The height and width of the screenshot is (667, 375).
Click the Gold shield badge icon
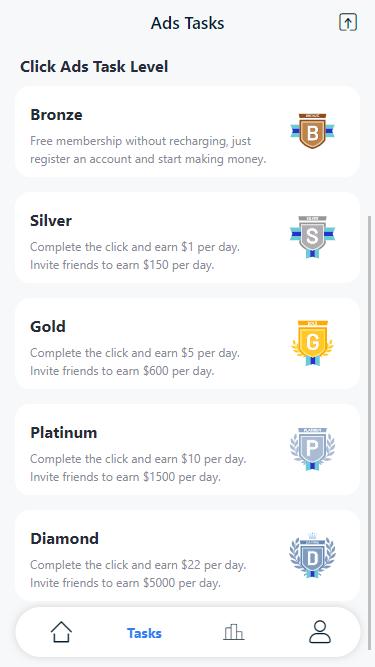click(312, 343)
